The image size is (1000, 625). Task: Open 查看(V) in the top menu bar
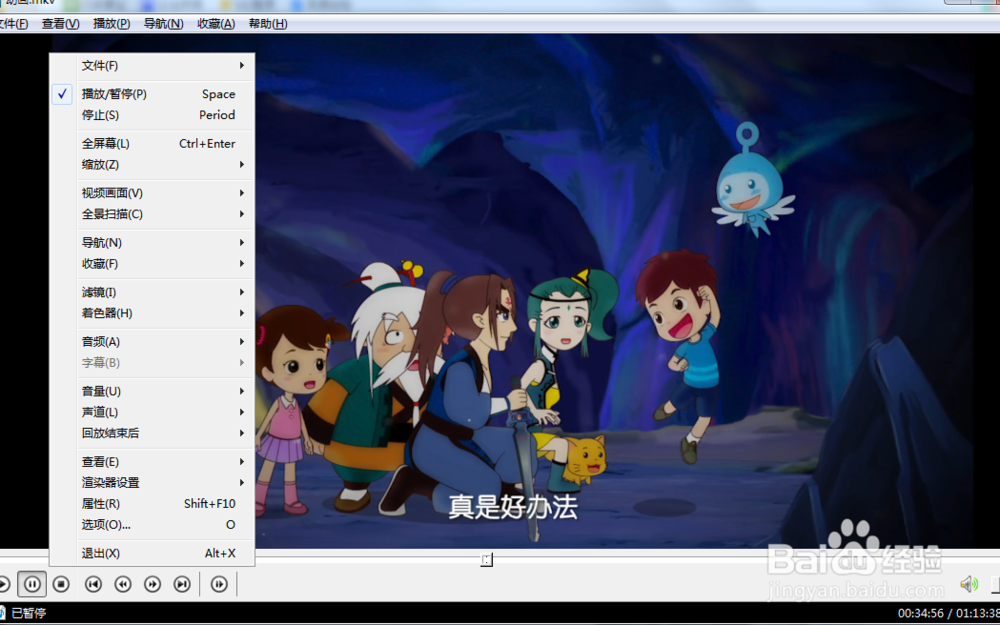(61, 24)
